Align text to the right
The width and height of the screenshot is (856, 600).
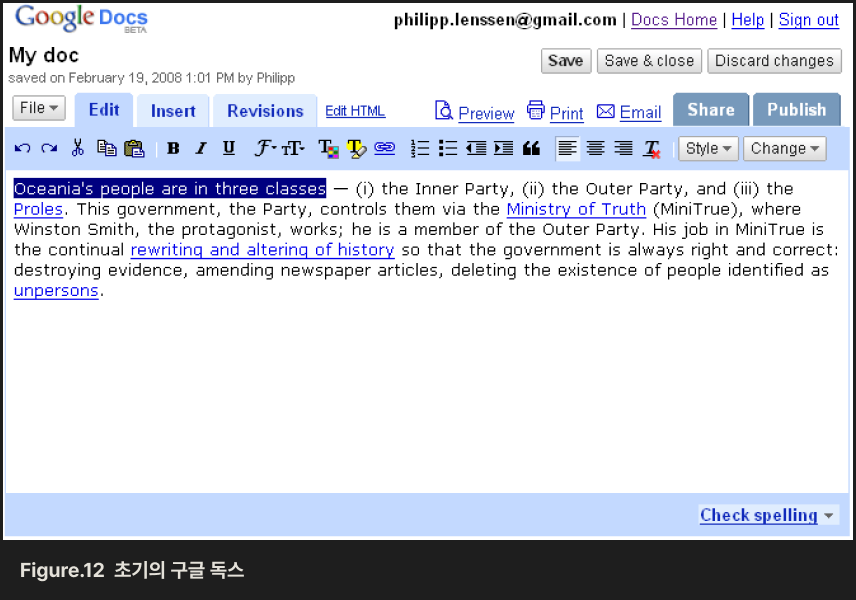point(623,148)
